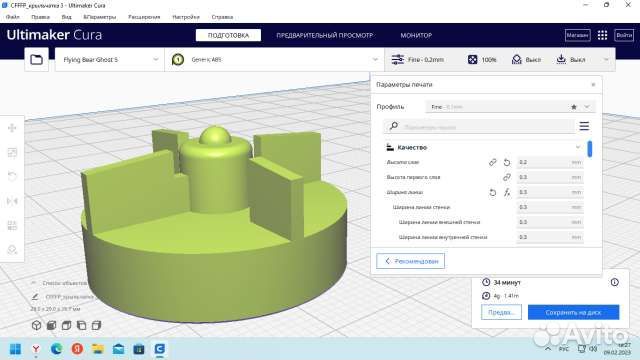Open Microsoft Edge from taskbar

click(x=56, y=349)
